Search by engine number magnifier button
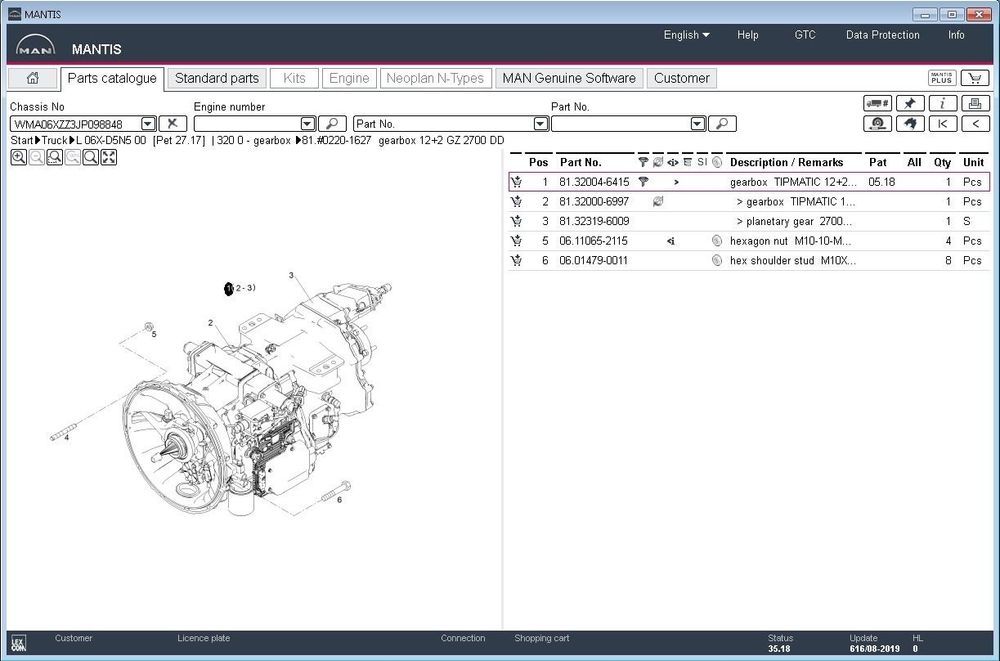 (332, 124)
